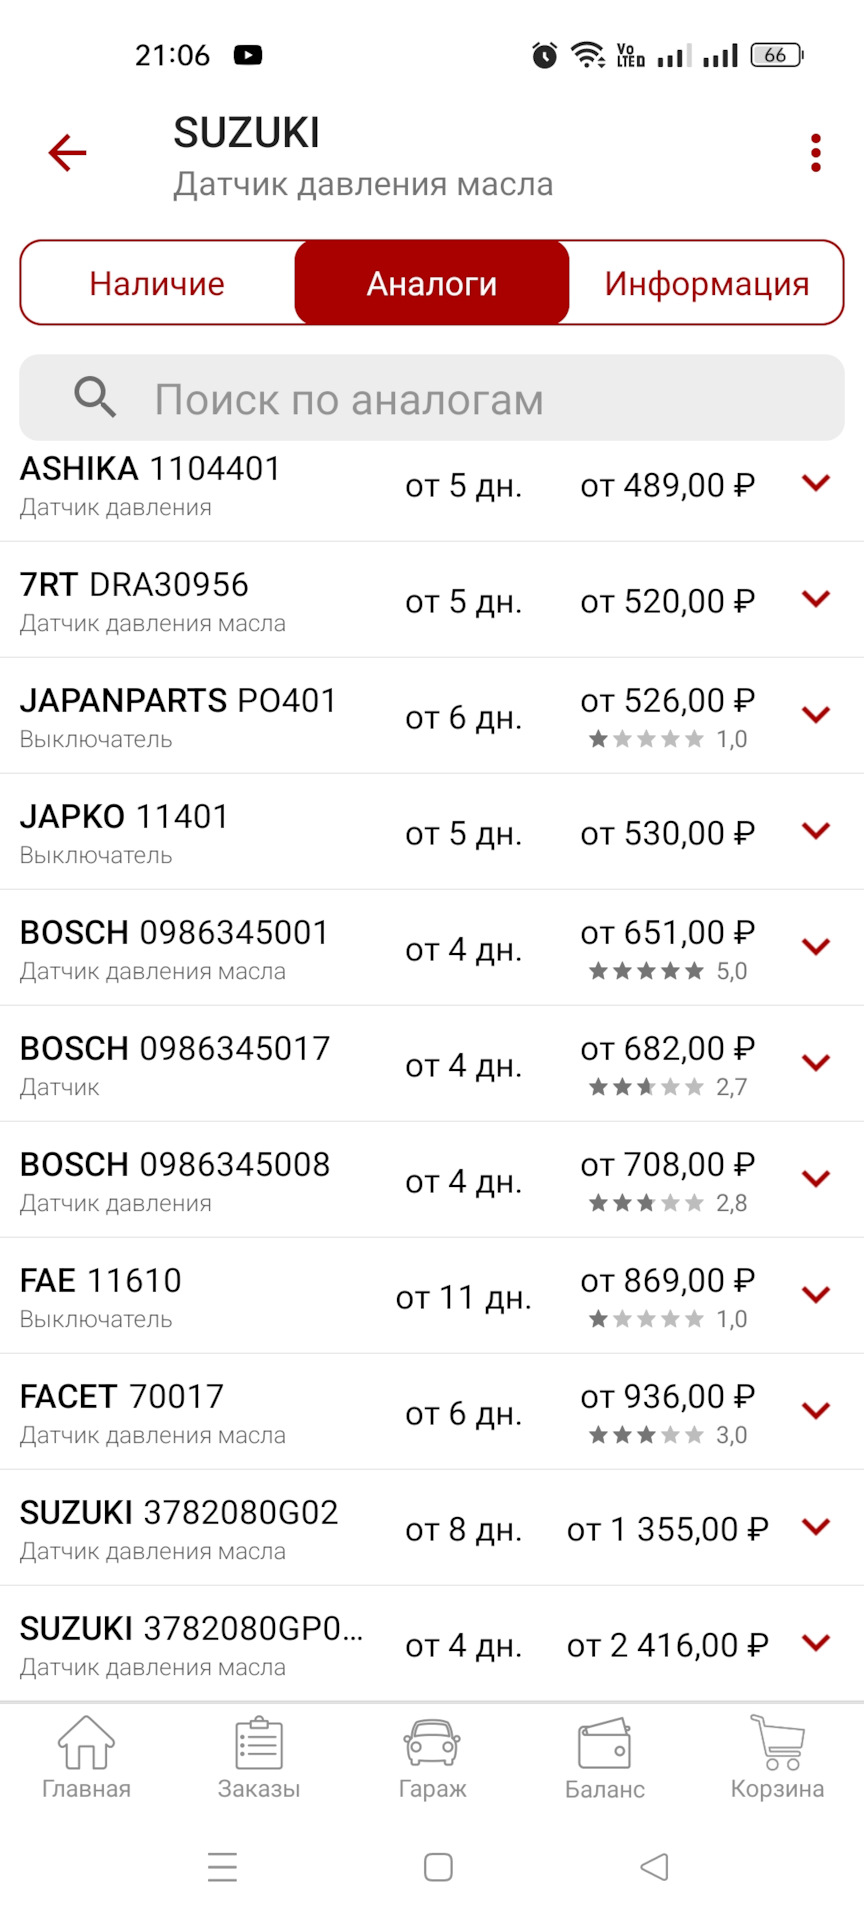Viewport: 864px width, 1920px height.
Task: Open the Корзина cart icon
Action: pyautogui.click(x=778, y=1742)
